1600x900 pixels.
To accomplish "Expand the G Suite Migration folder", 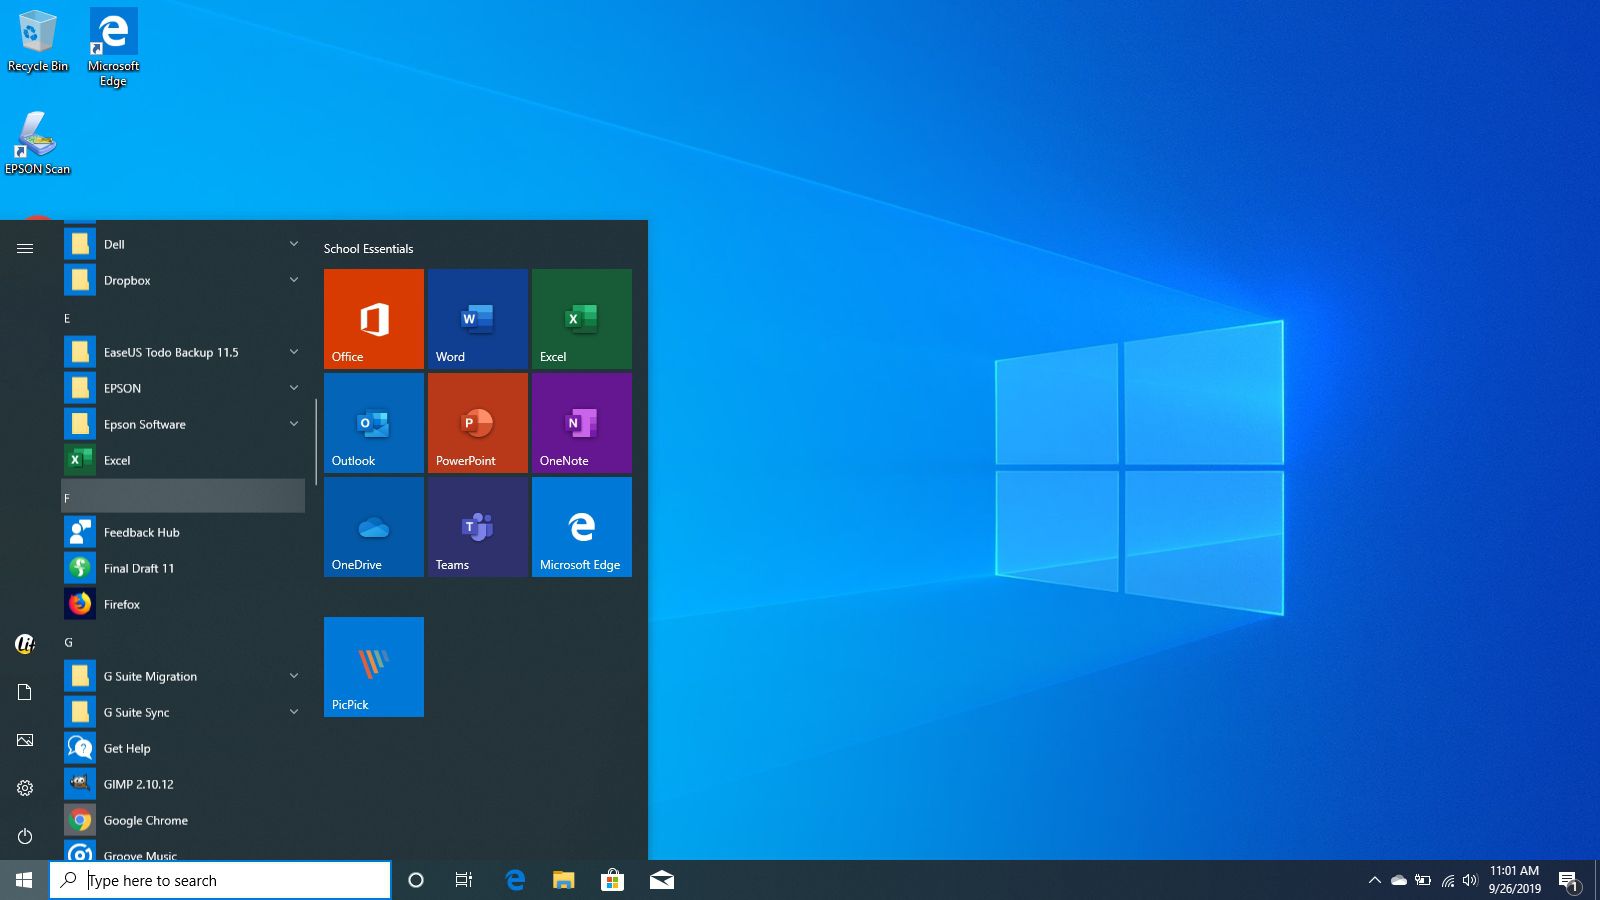I will (x=183, y=676).
